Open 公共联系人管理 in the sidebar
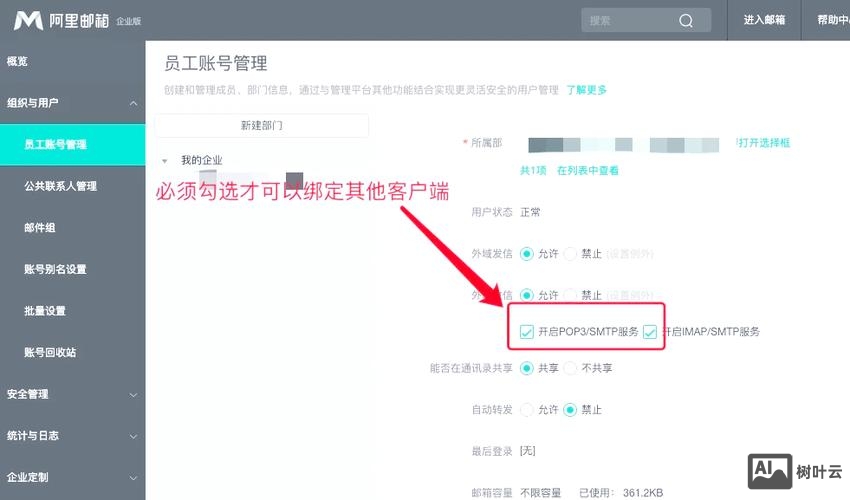 61,186
